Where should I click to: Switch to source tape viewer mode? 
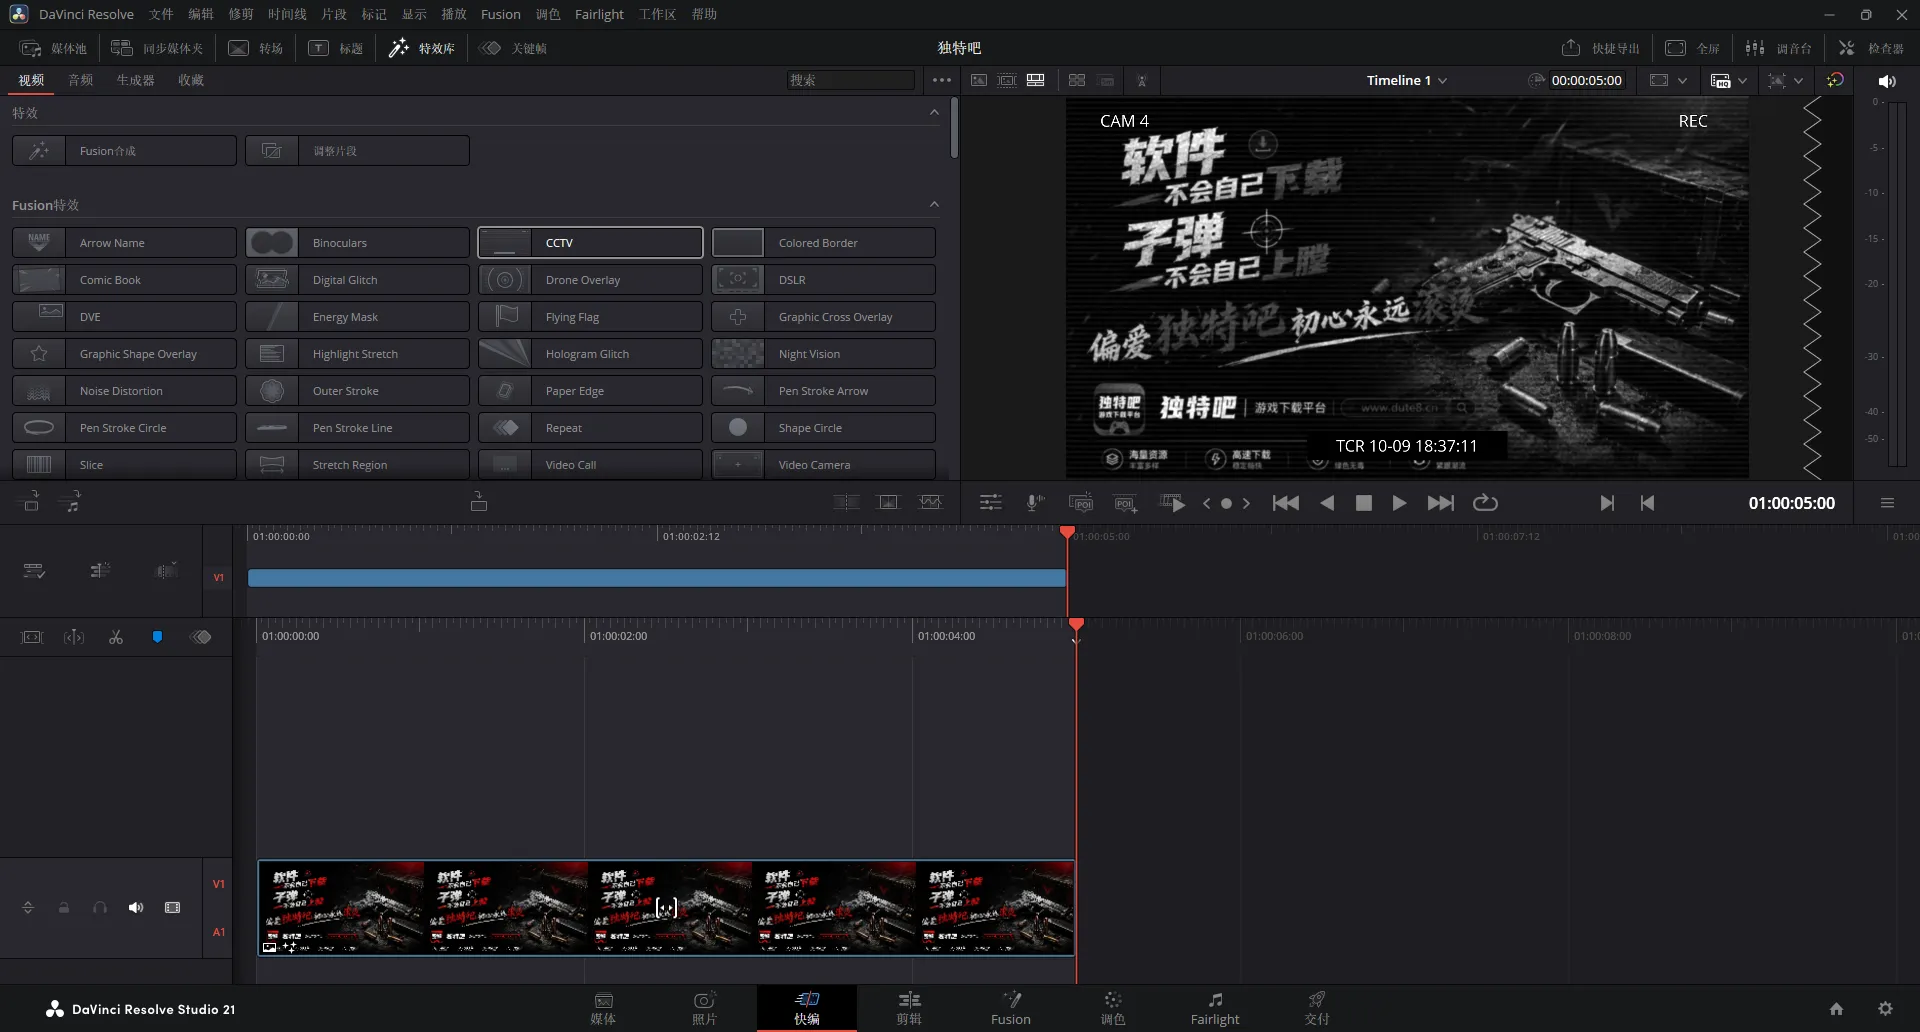[1007, 80]
